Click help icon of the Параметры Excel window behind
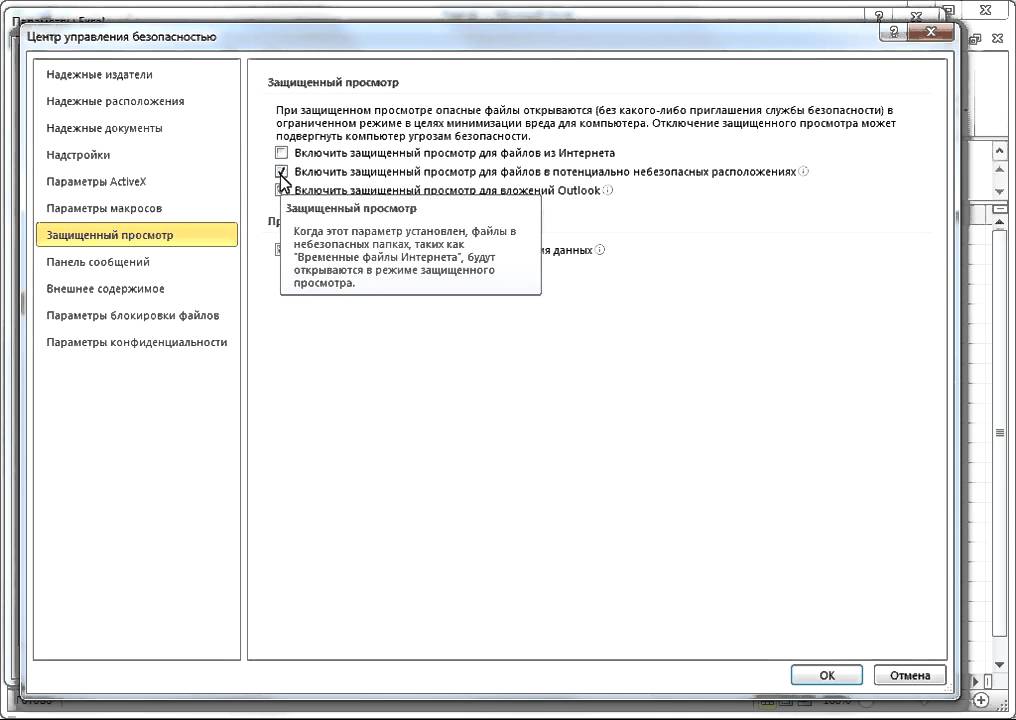 879,16
